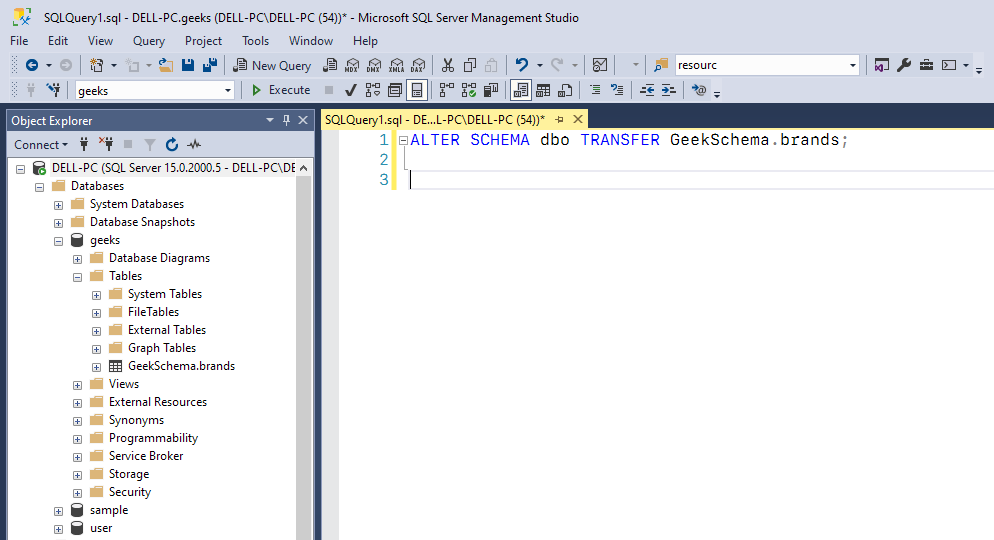This screenshot has width=994, height=540.
Task: Uncomment the selected lines icon
Action: tap(617, 90)
